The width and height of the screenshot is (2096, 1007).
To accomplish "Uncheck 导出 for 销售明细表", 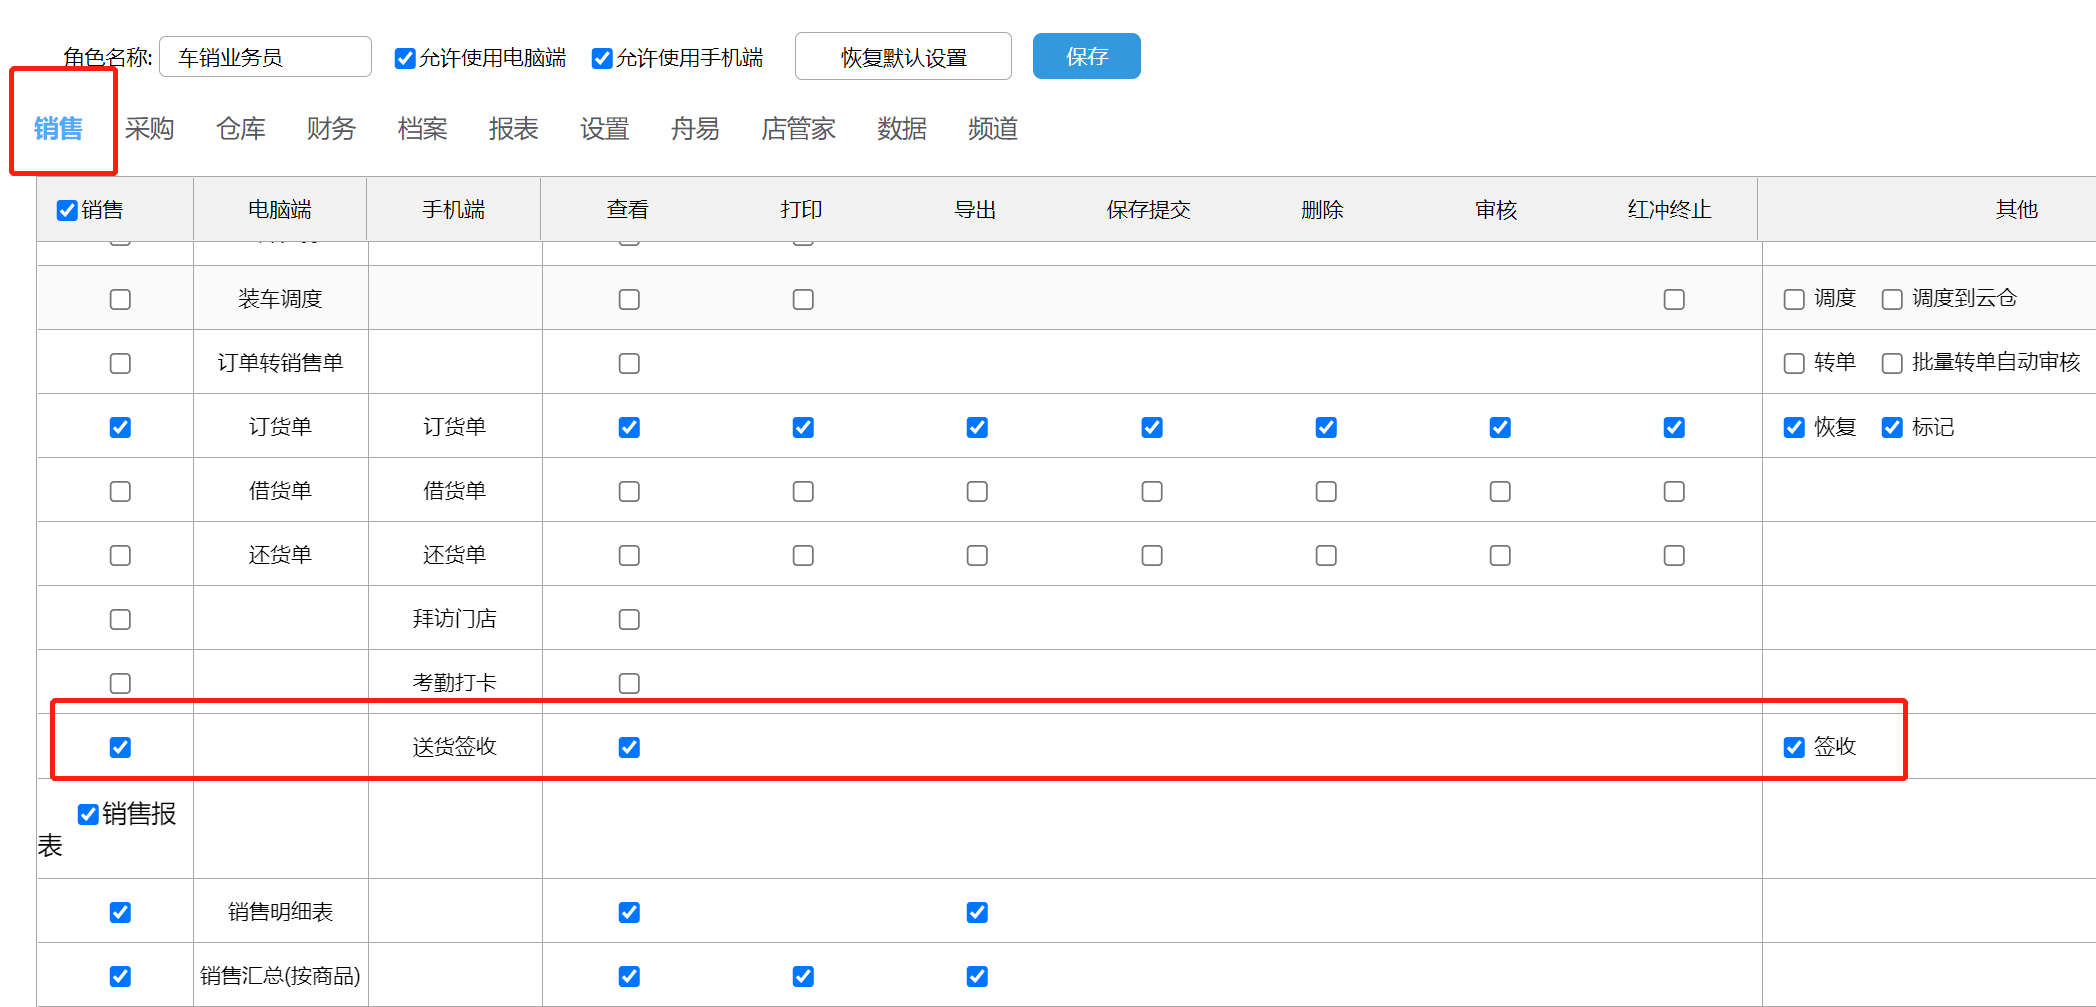I will (977, 913).
